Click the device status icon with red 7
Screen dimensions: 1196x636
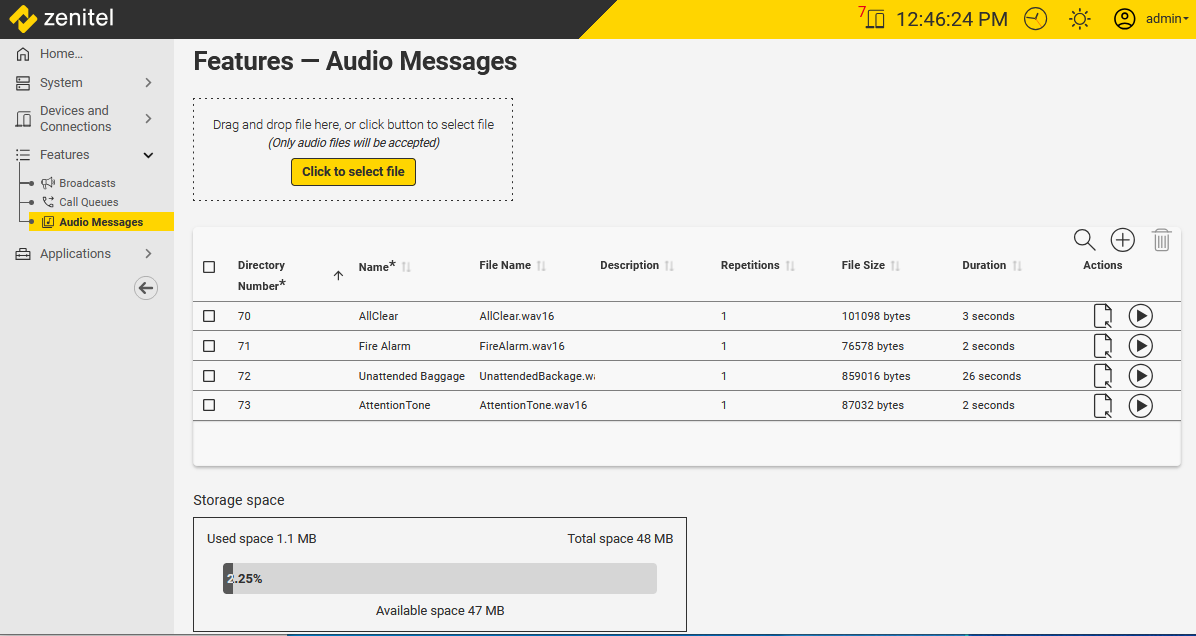coord(875,19)
